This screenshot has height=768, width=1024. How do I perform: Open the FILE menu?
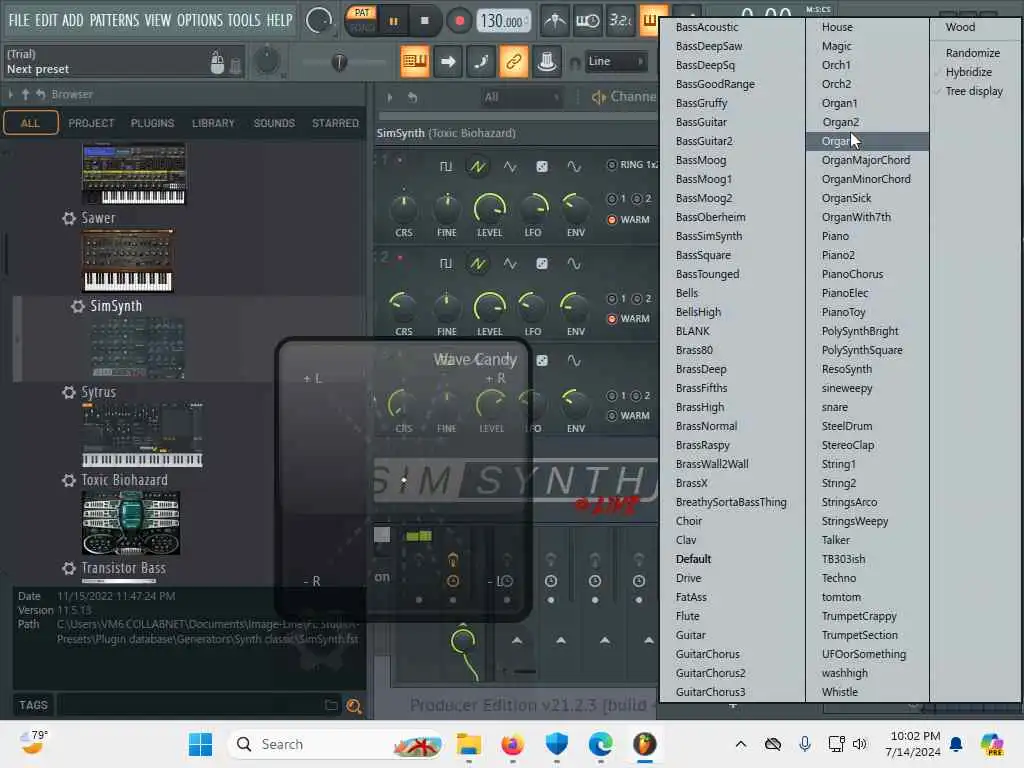click(19, 20)
